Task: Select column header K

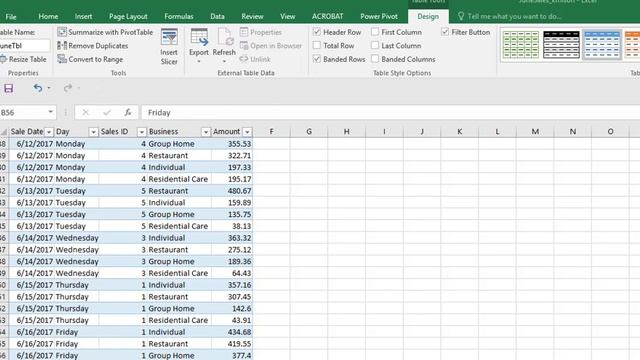Action: coord(460,131)
